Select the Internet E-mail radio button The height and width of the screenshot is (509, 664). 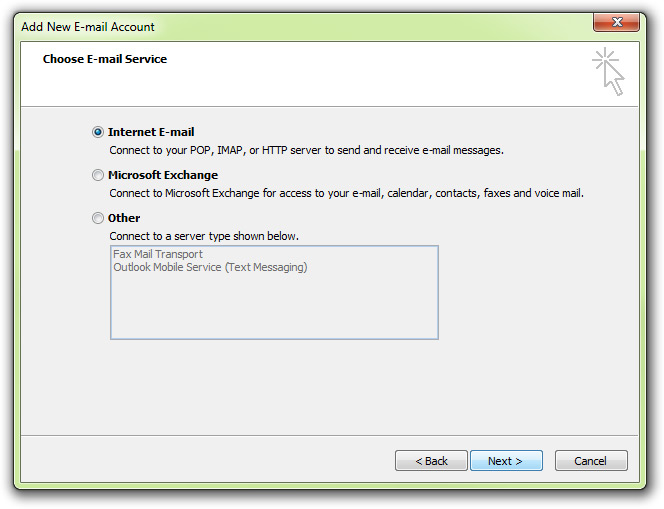pyautogui.click(x=98, y=132)
